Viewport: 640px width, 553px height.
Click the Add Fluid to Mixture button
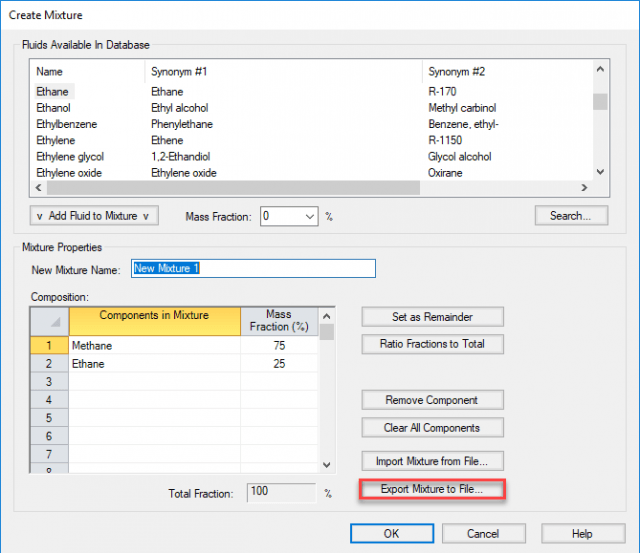tap(94, 215)
